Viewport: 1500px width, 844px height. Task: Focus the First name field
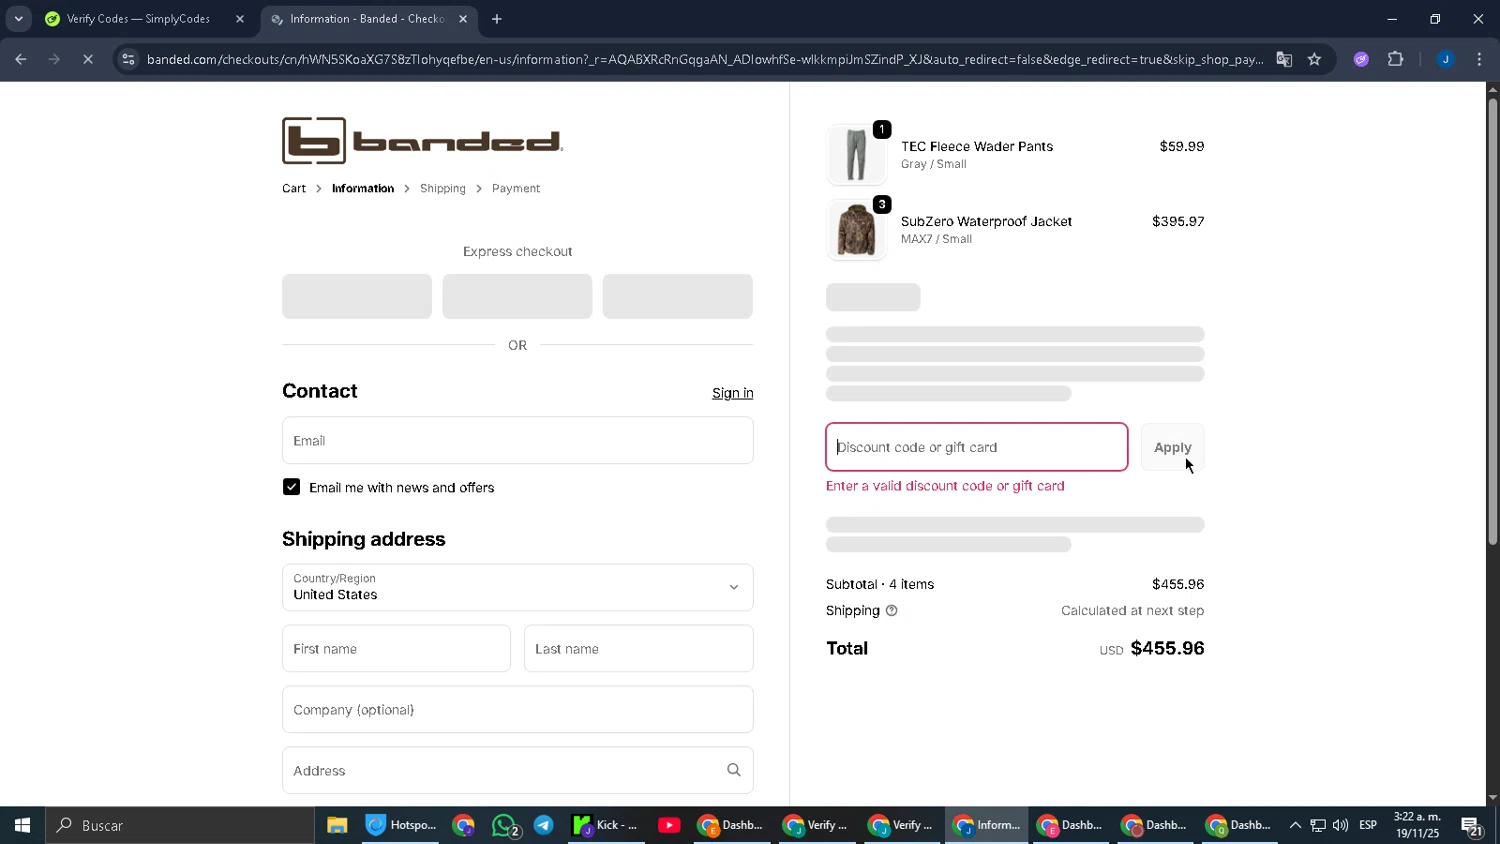pos(396,648)
